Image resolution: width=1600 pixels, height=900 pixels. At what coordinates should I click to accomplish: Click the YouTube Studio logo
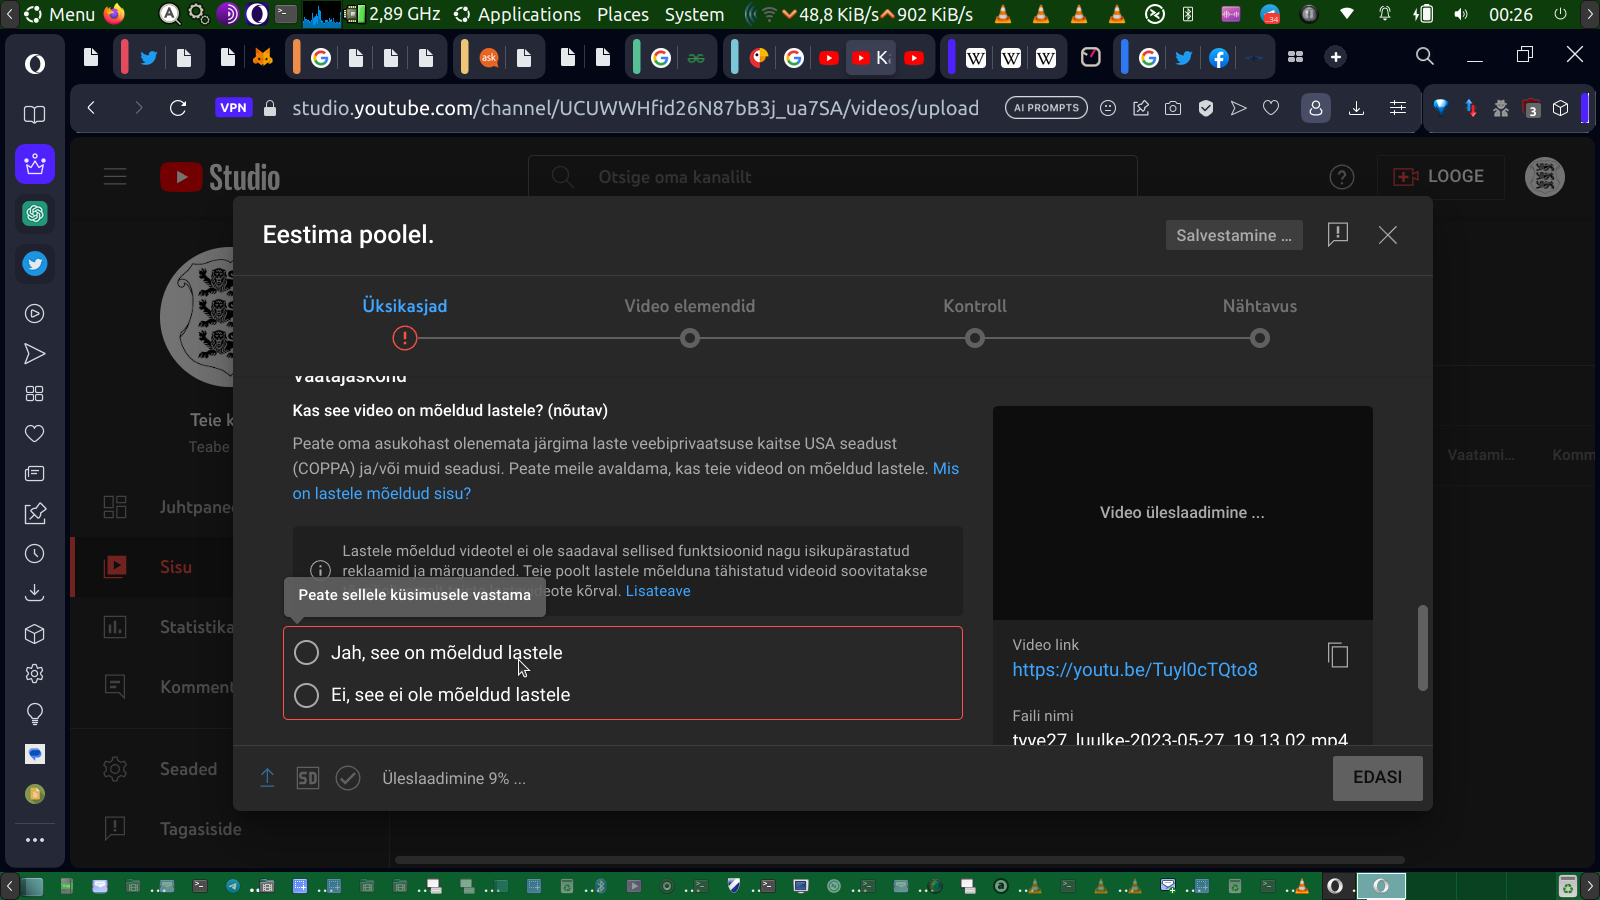tap(220, 177)
